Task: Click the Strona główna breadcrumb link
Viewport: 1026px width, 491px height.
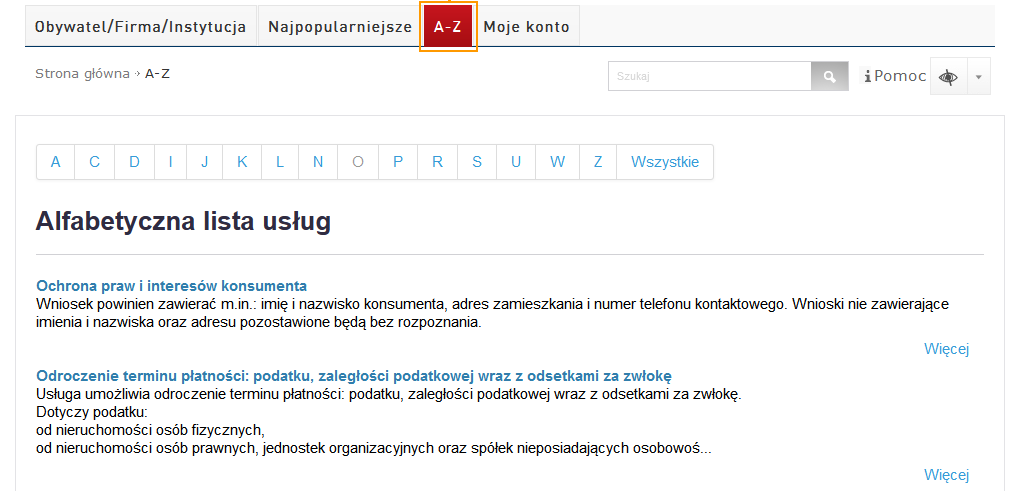Action: [x=82, y=74]
